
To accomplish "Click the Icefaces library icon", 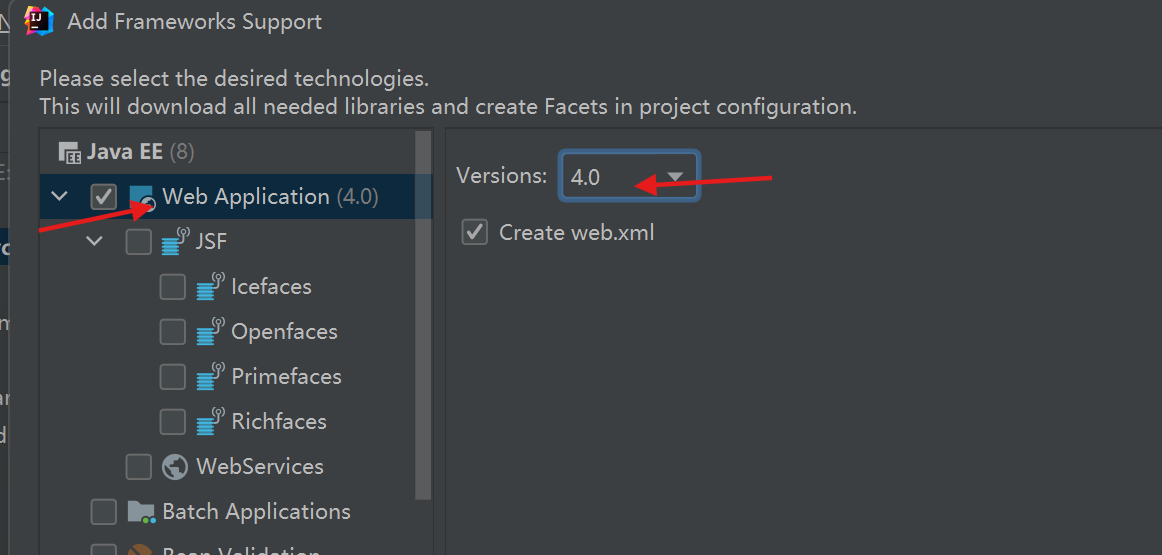I will 210,287.
